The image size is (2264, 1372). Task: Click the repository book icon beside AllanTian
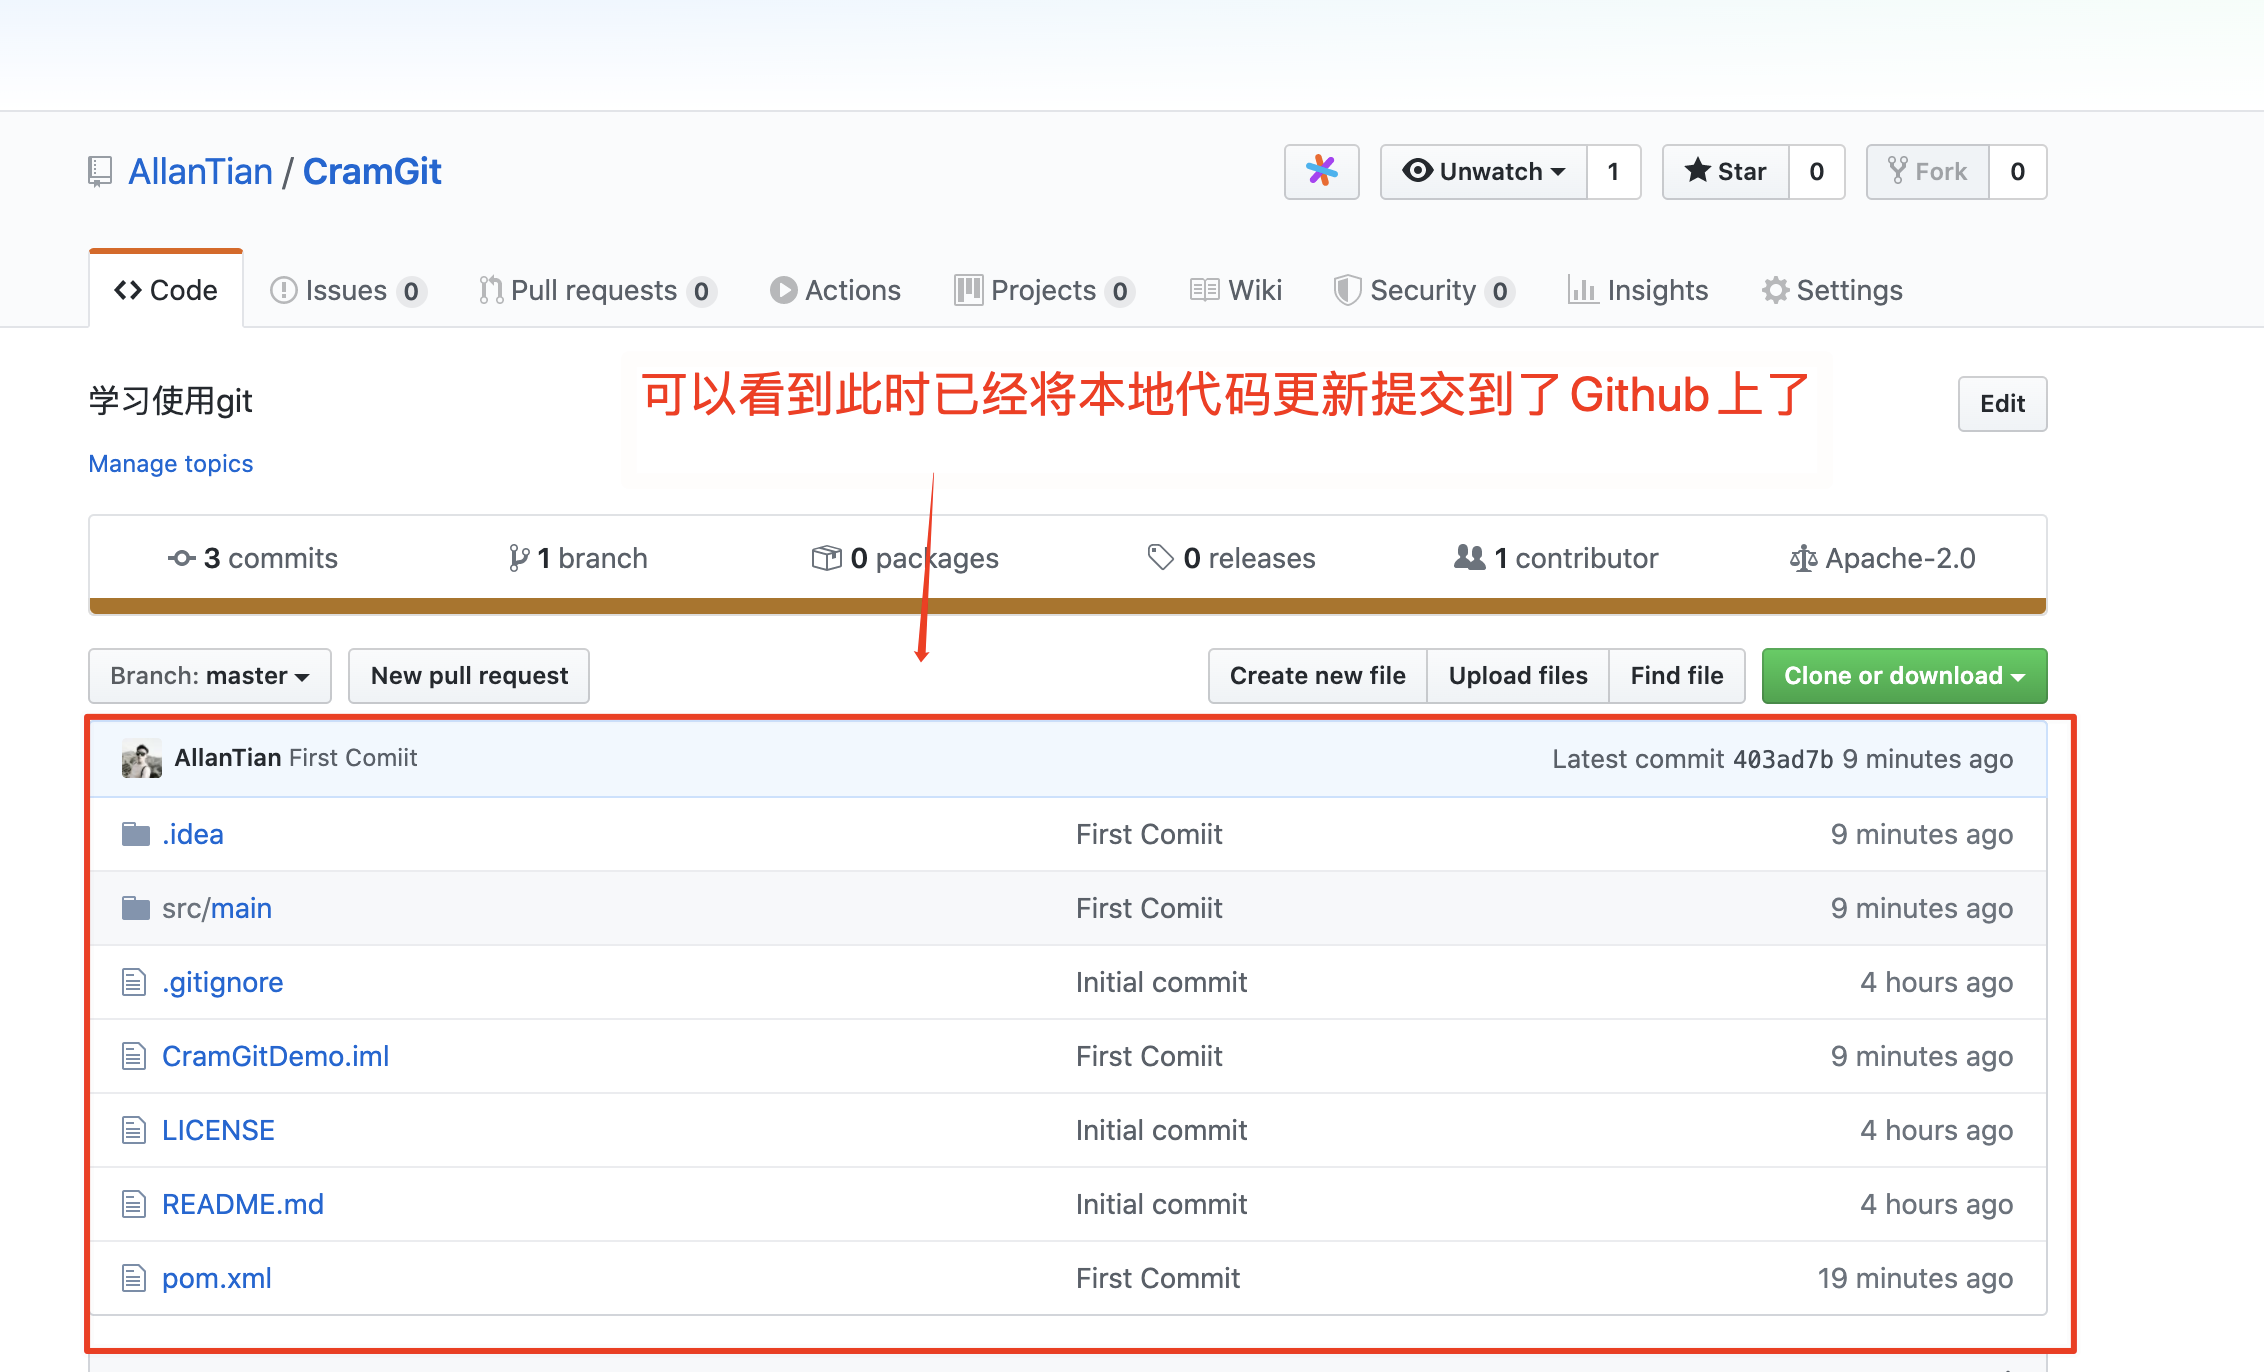[x=100, y=172]
